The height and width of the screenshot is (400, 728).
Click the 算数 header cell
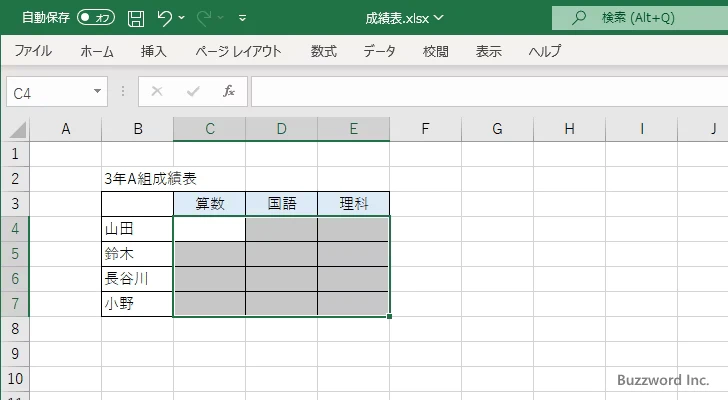209,204
